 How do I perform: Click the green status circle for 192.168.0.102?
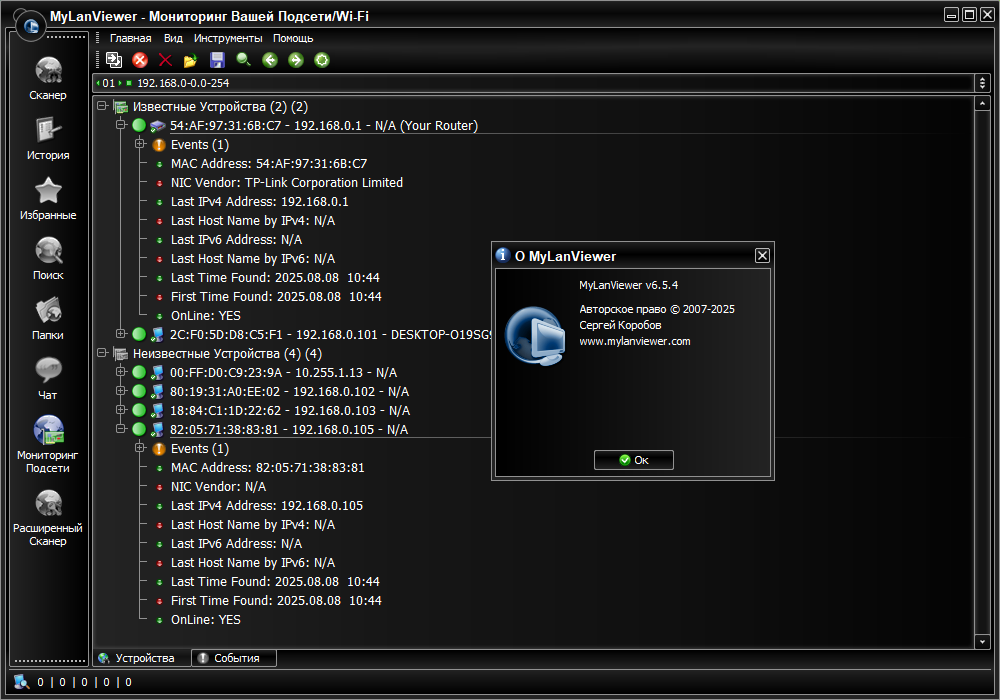click(x=139, y=391)
